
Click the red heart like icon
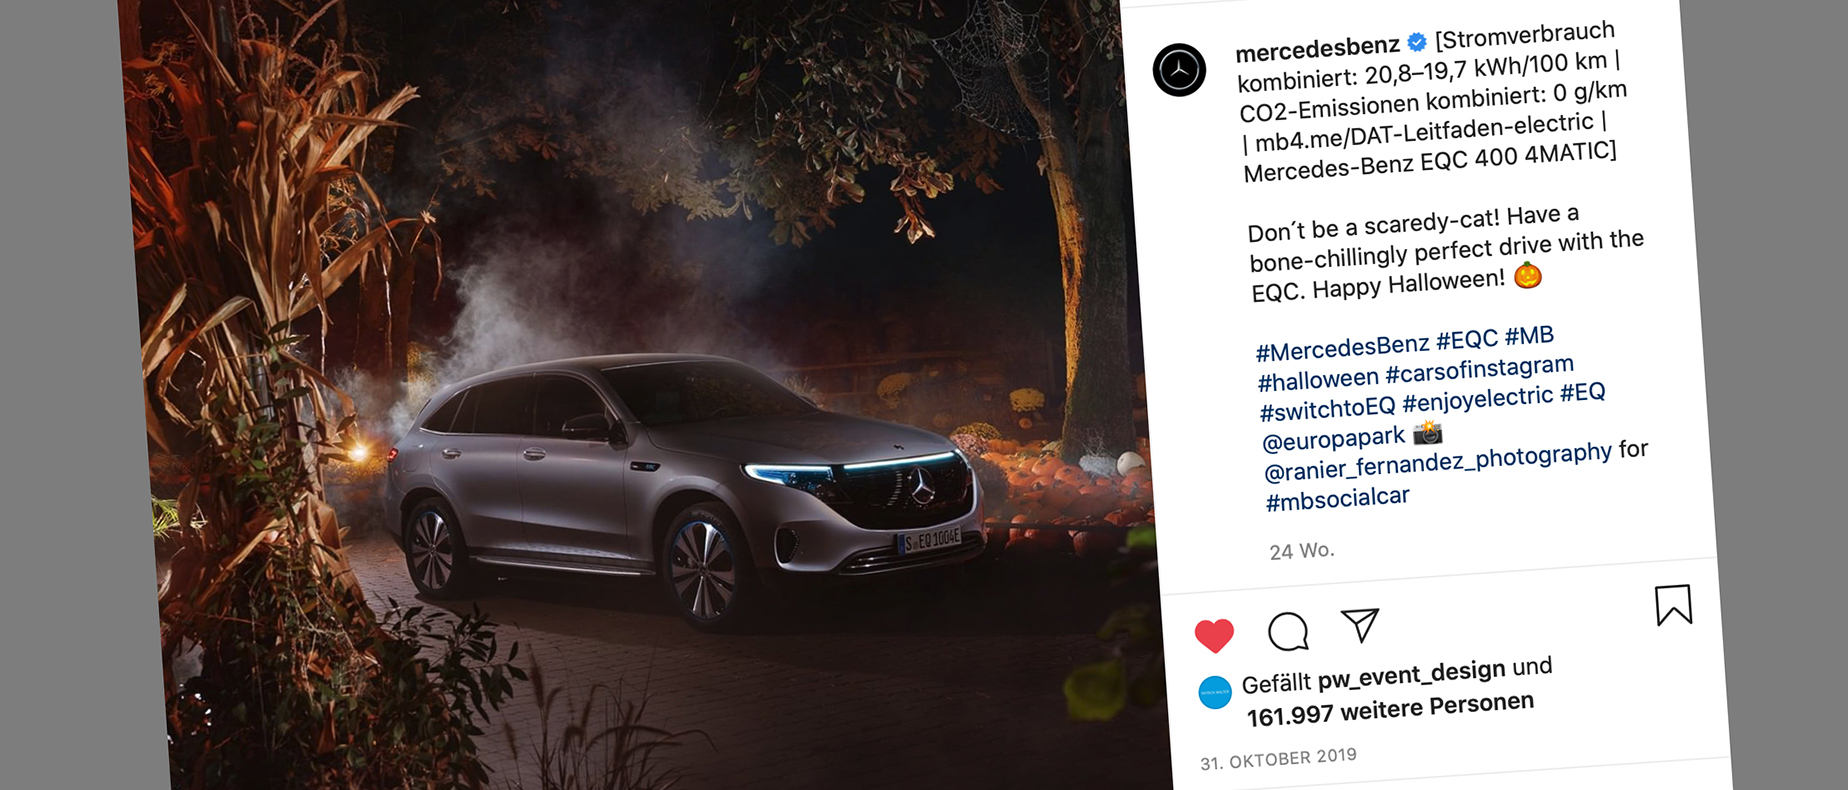[1214, 636]
